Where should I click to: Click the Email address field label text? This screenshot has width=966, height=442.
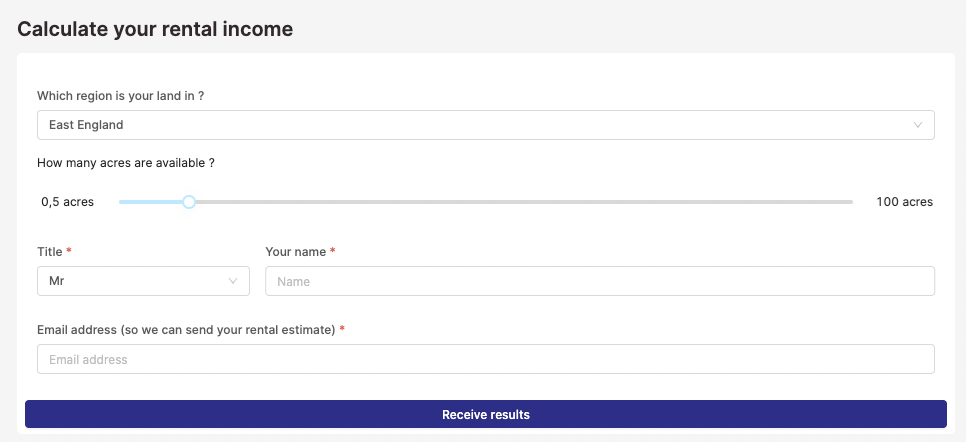186,329
